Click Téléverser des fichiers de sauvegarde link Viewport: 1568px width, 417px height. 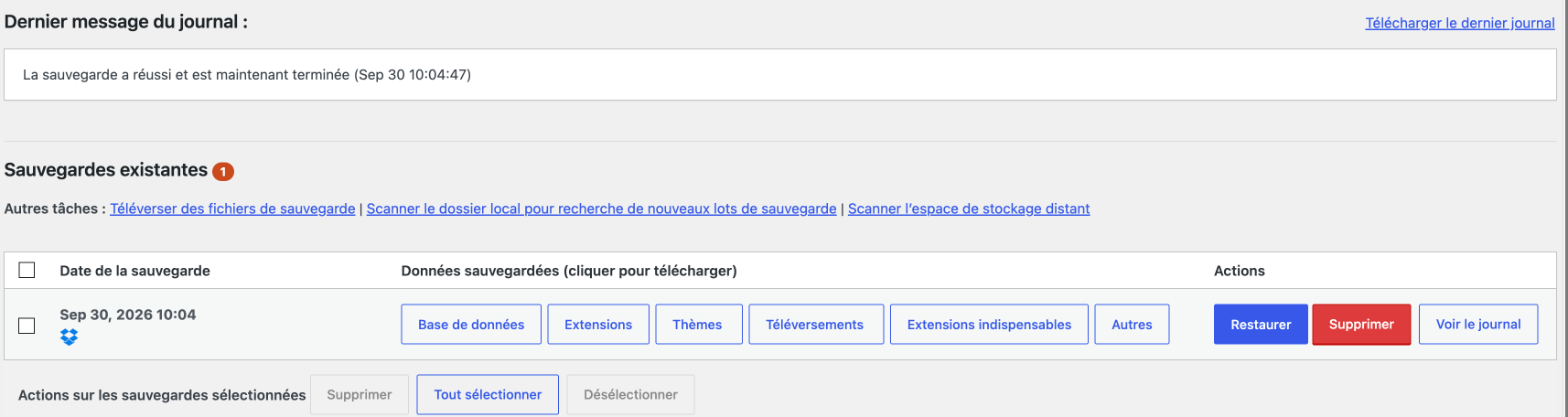(x=232, y=209)
